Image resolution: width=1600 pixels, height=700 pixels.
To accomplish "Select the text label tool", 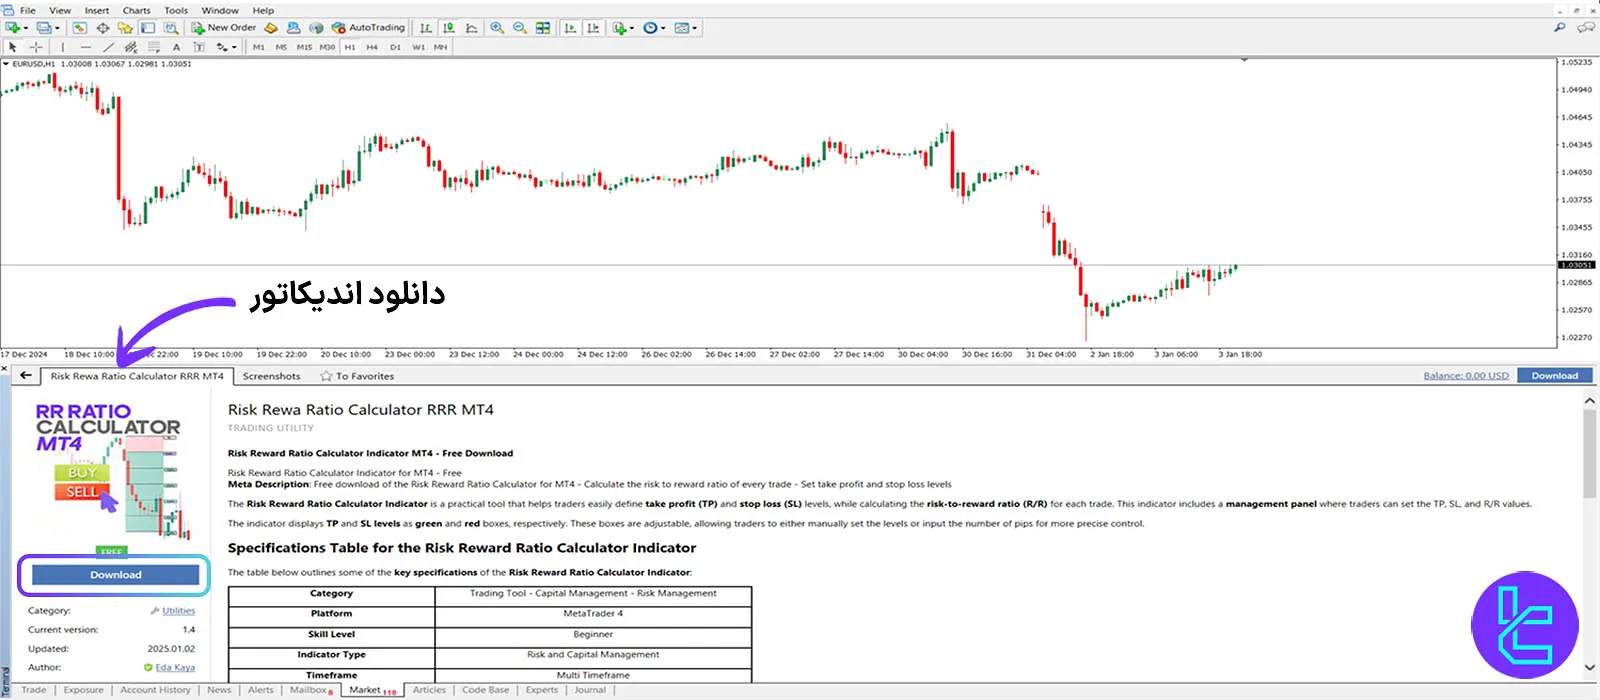I will (176, 47).
